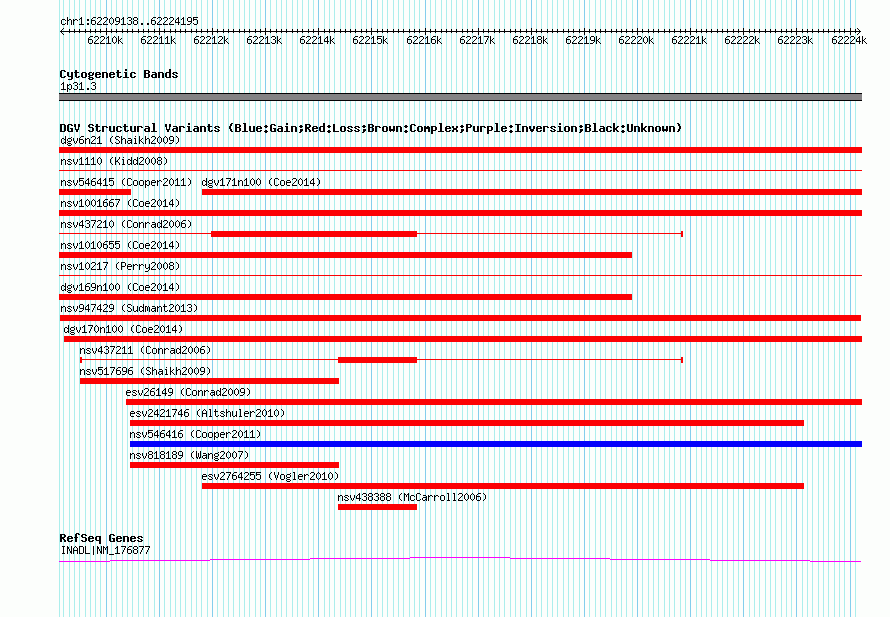Click the nsv818189 (Wang2007) label
The height and width of the screenshot is (617, 890).
tap(189, 455)
